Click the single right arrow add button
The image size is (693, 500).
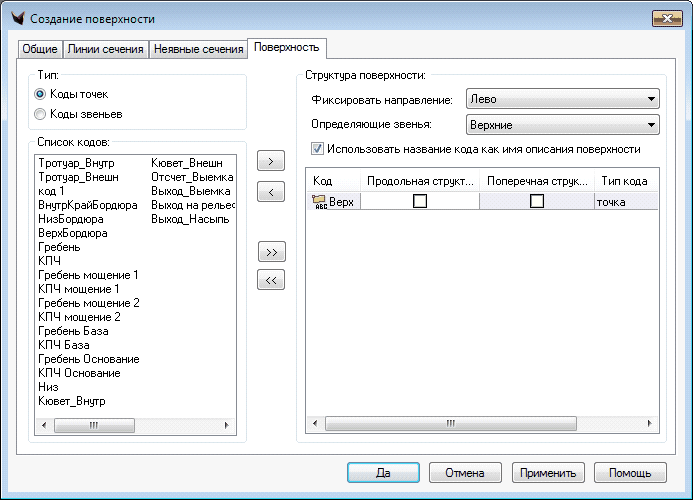click(270, 160)
